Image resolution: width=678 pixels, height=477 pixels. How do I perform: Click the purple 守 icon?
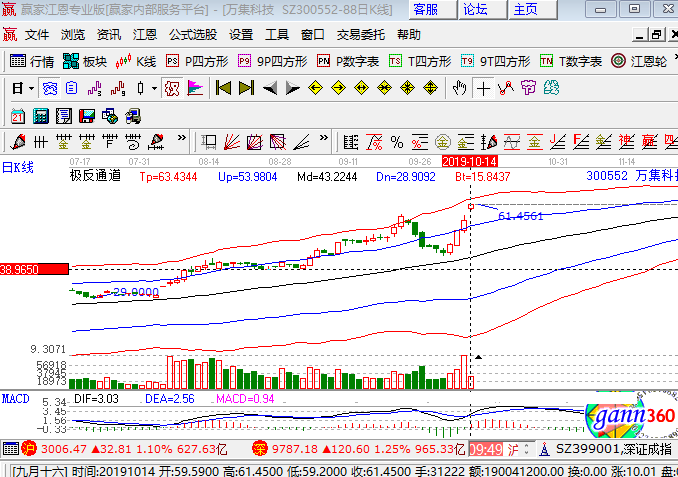pos(528,88)
